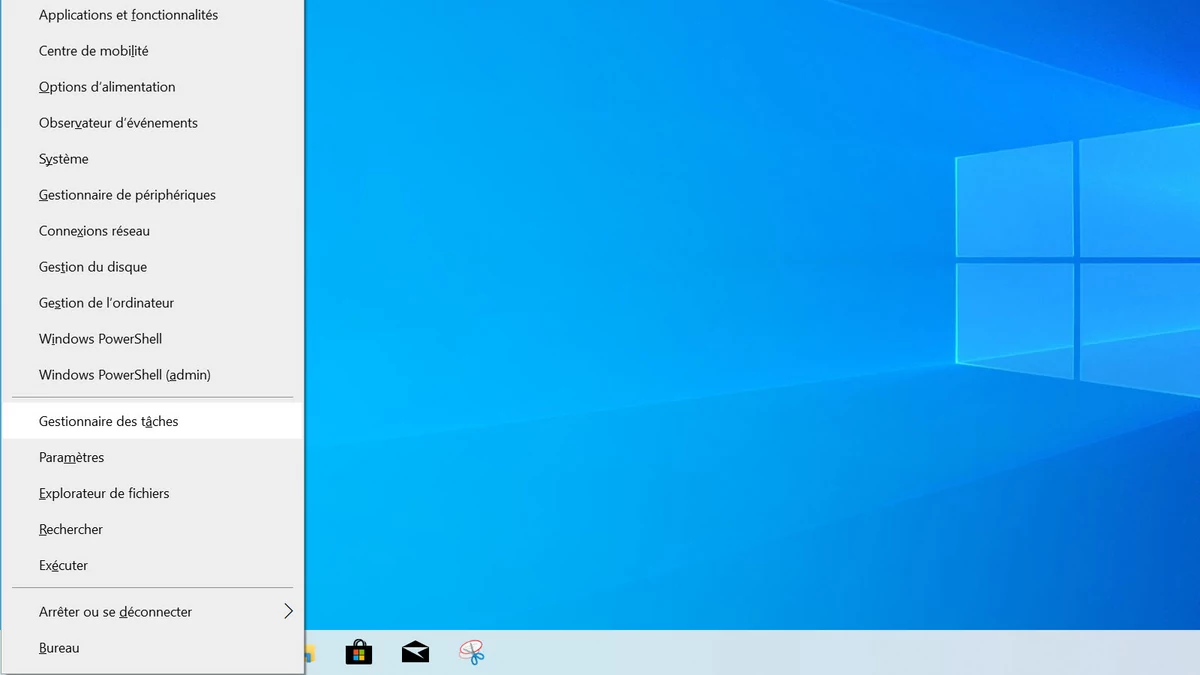Select Exécuter to open the Run dialog
The width and height of the screenshot is (1200, 675).
[63, 565]
